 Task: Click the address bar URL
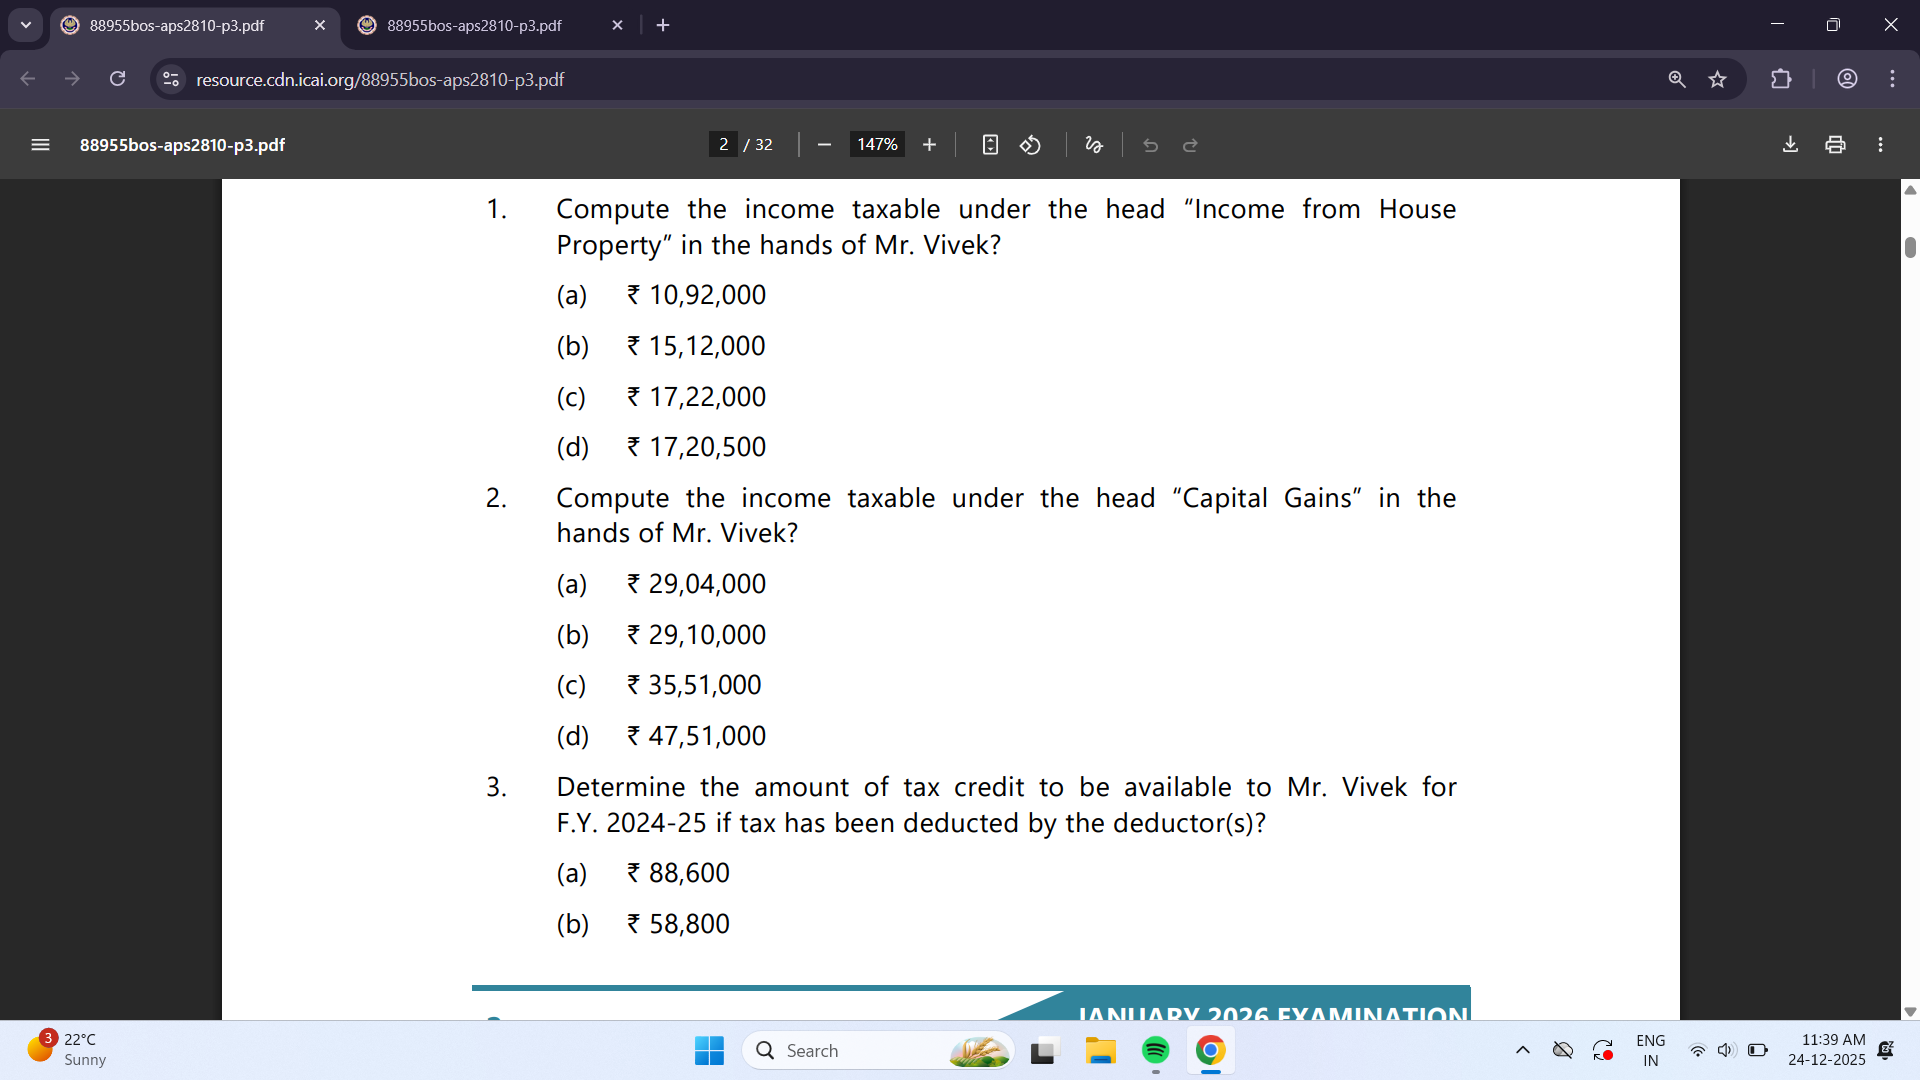click(380, 79)
